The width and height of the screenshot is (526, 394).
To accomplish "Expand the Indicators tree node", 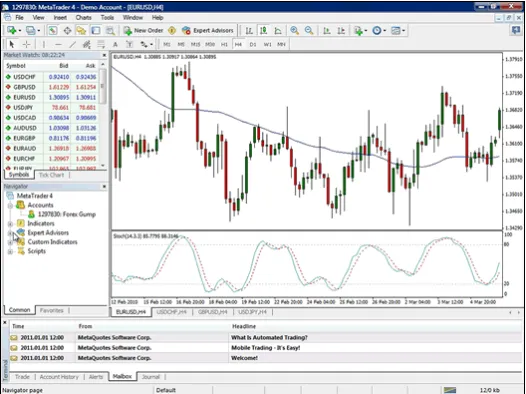I will pyautogui.click(x=10, y=224).
